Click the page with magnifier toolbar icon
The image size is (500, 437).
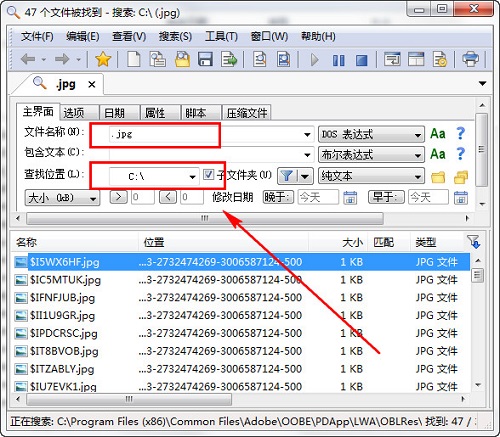click(x=260, y=60)
